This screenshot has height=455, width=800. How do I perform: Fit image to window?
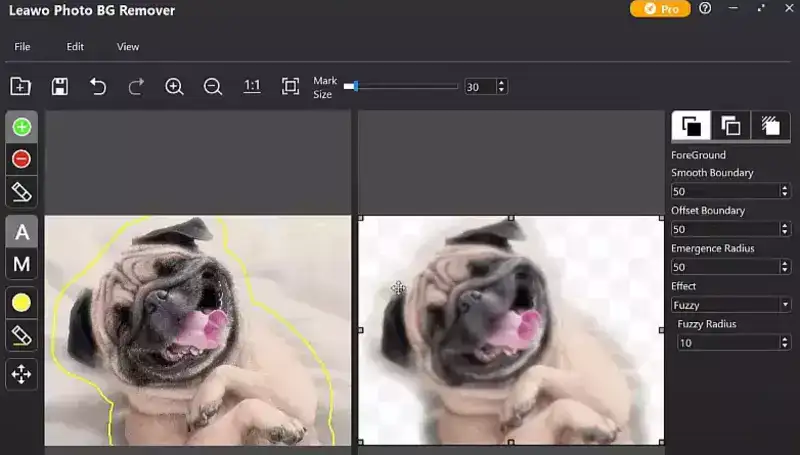click(290, 86)
